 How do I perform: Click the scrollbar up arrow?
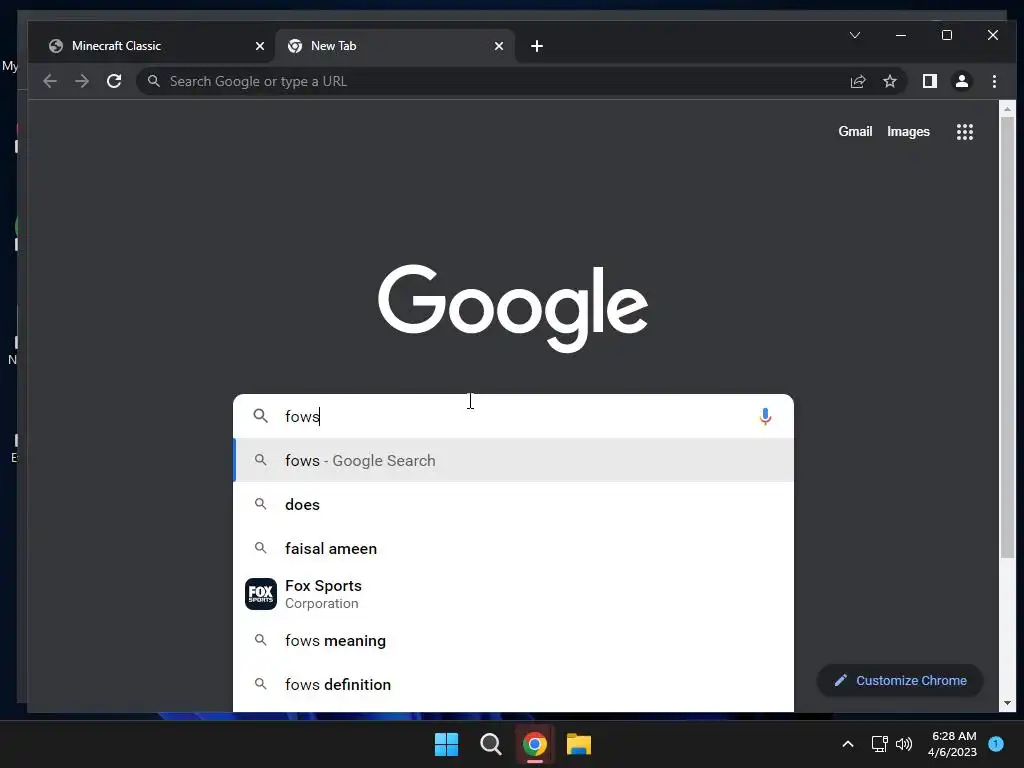[x=1006, y=109]
